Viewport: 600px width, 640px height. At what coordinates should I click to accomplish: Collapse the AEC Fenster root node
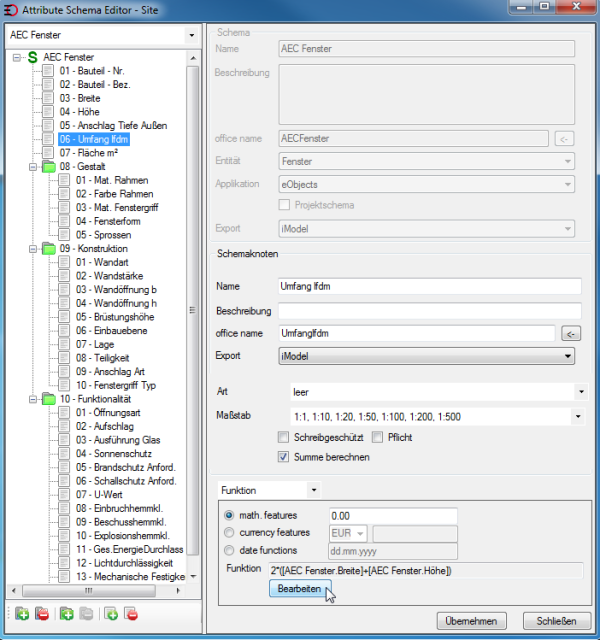tap(17, 58)
